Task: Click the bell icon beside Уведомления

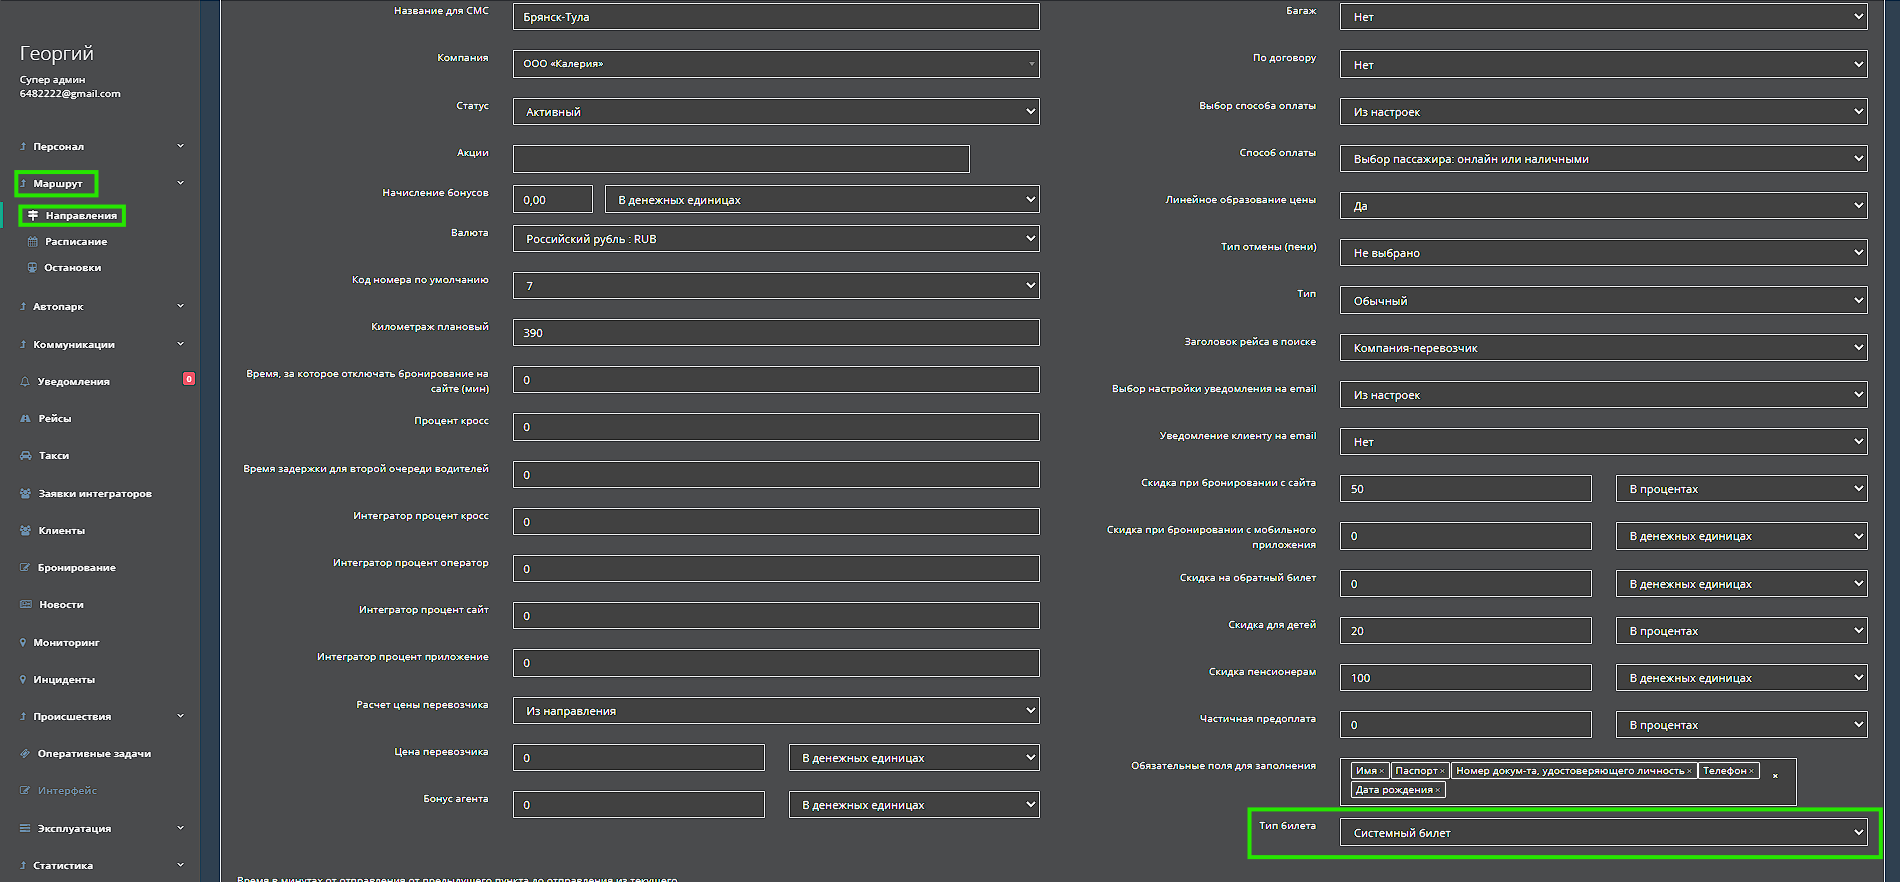Action: point(25,382)
